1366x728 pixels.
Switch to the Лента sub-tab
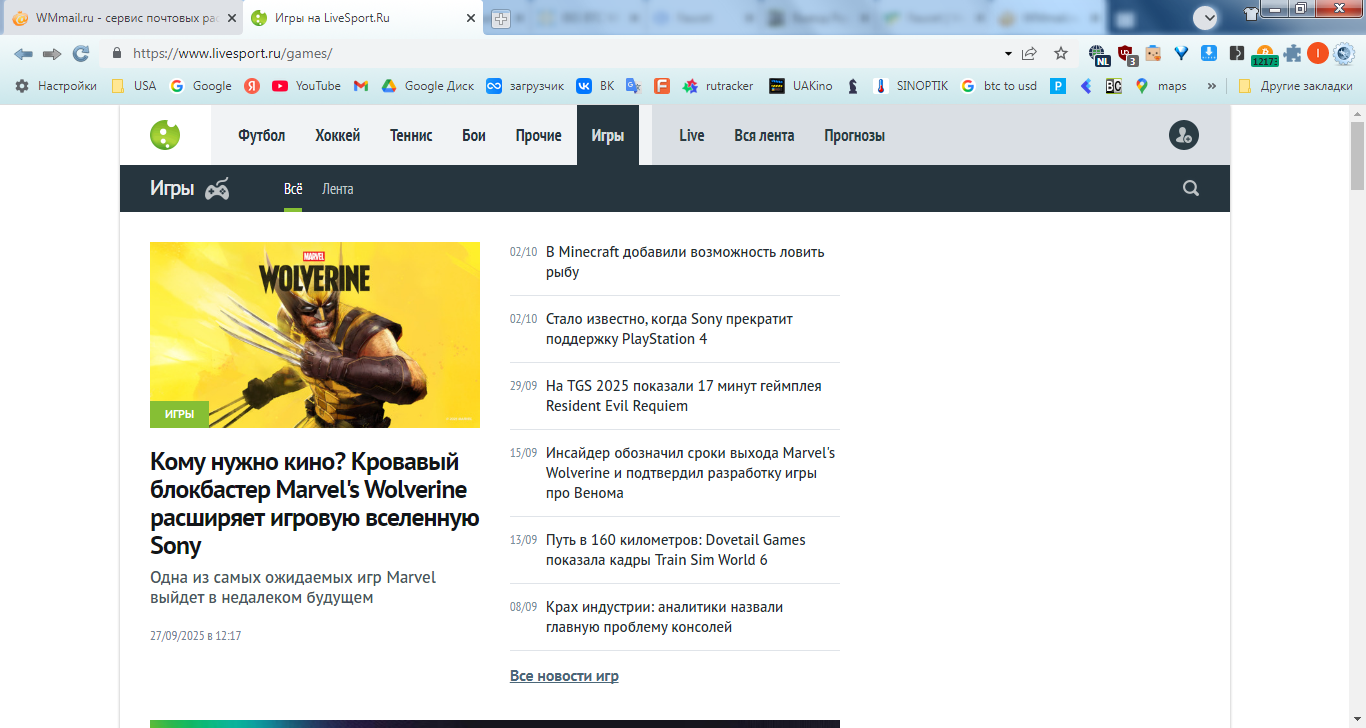click(x=338, y=189)
